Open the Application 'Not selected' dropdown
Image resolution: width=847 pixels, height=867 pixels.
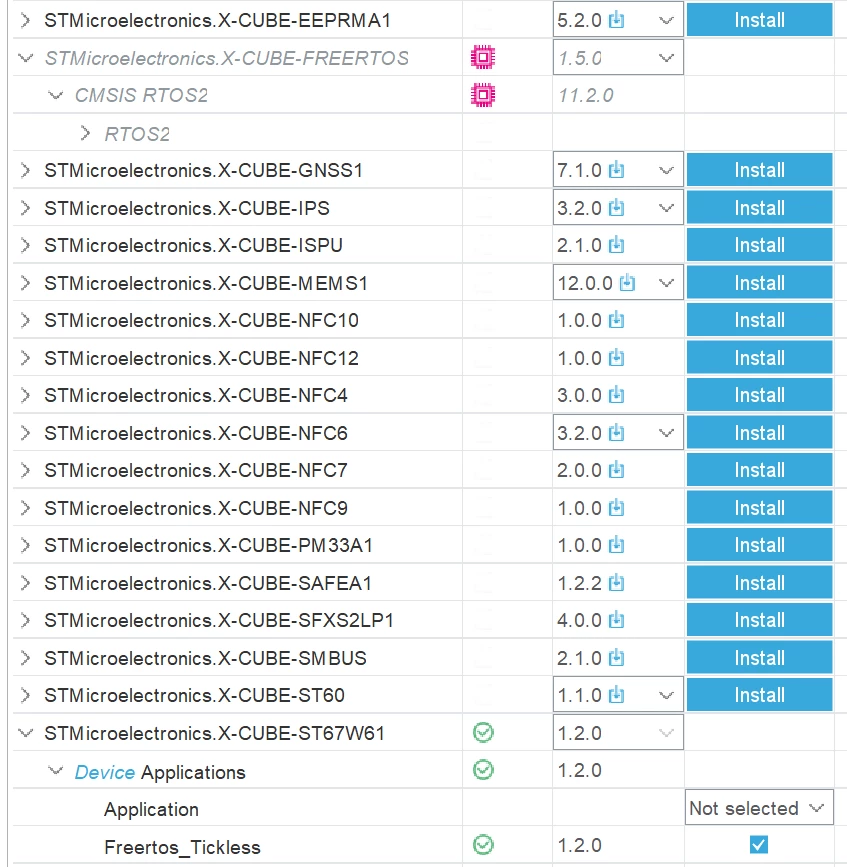point(759,808)
